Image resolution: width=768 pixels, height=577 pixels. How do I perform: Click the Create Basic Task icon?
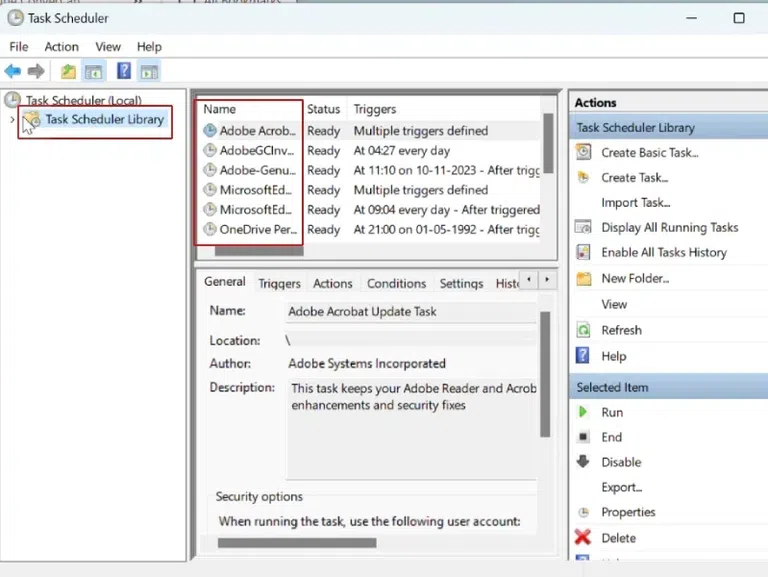tap(583, 152)
